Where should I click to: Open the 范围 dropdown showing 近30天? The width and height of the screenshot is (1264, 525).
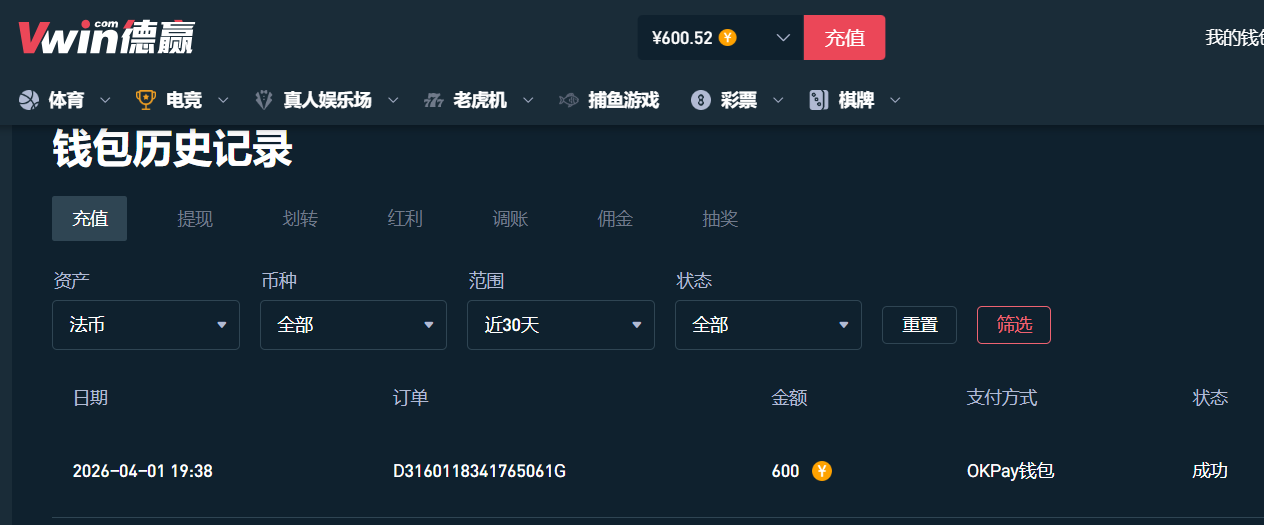(561, 325)
